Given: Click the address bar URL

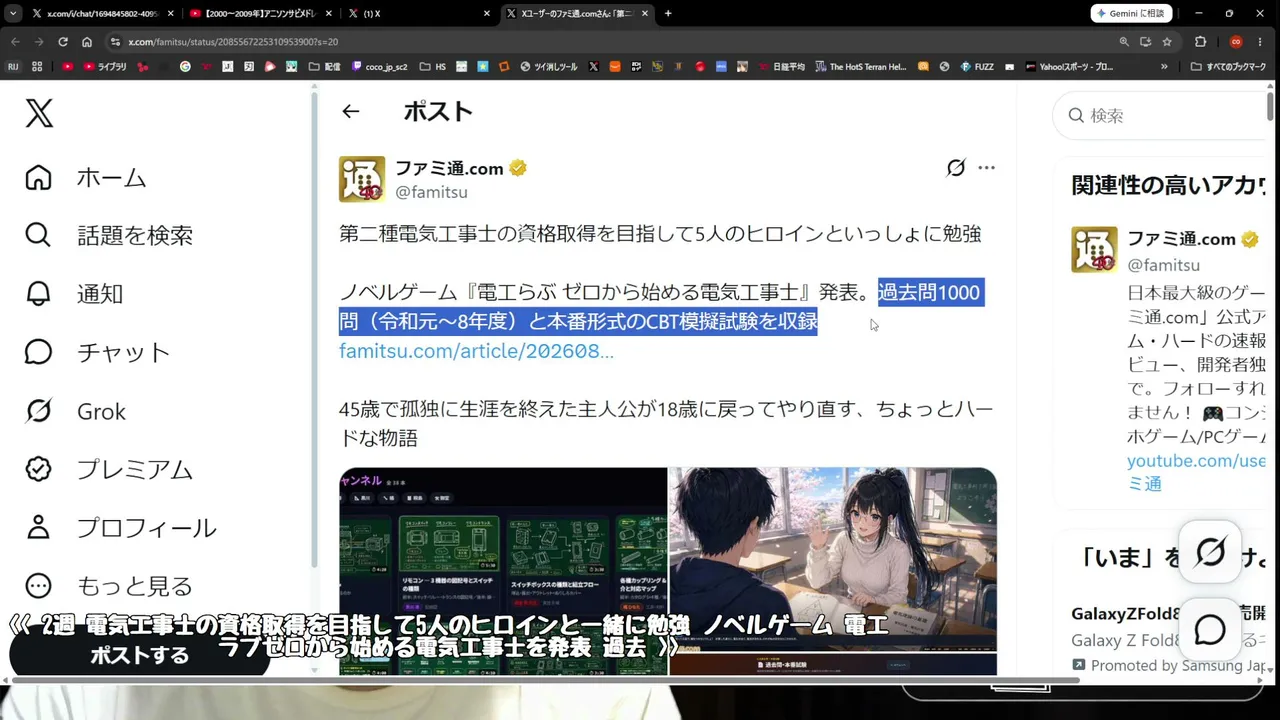Looking at the screenshot, I should [233, 42].
